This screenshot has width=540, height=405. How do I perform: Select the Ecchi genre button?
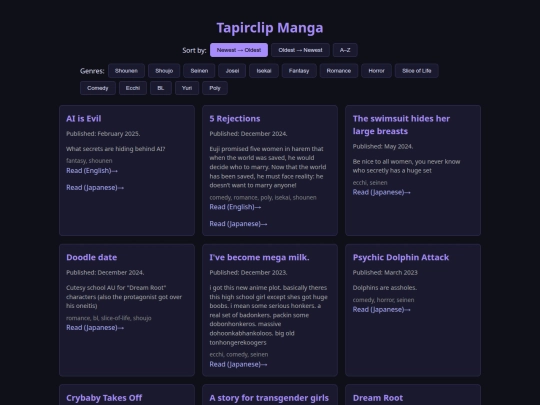133,88
